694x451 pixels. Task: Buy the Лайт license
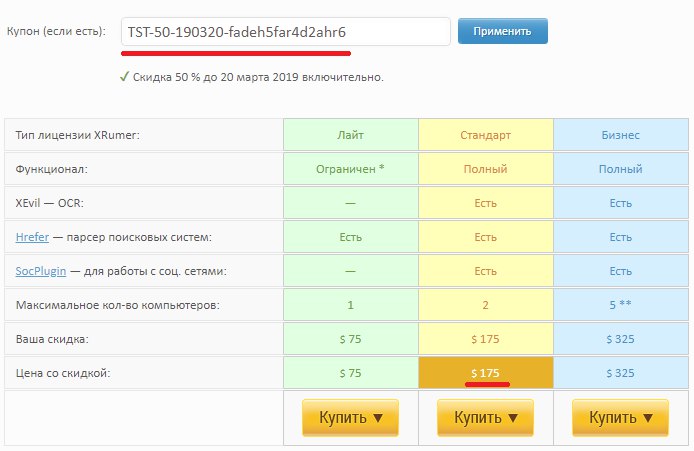[x=351, y=417]
